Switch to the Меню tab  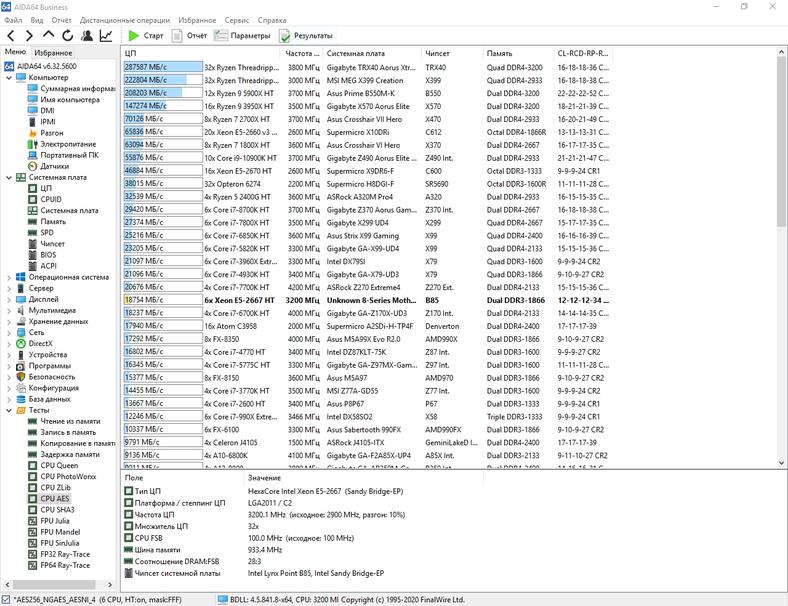coord(15,52)
